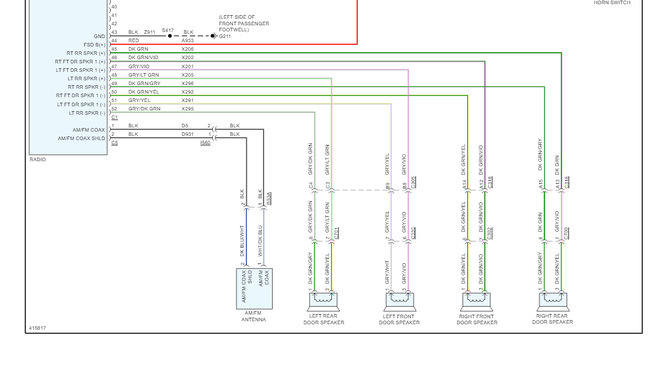Click the RIGHT REAR DOOR SPEAKER caption

pyautogui.click(x=553, y=319)
